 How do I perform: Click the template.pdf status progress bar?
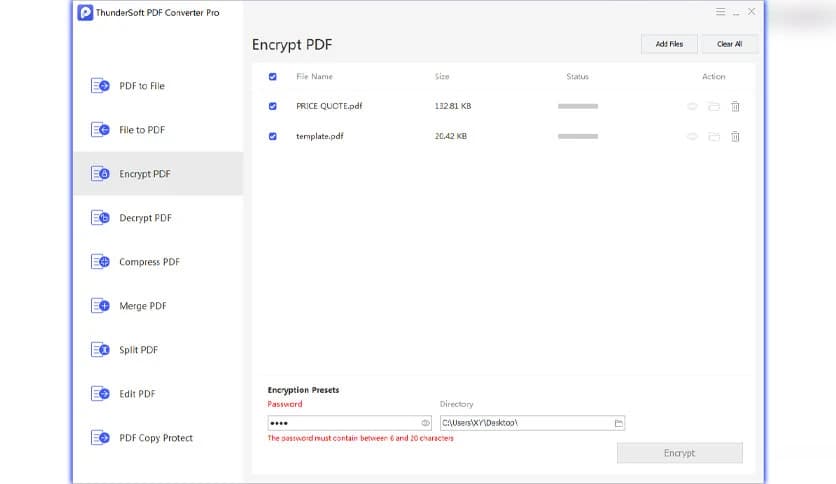(577, 136)
